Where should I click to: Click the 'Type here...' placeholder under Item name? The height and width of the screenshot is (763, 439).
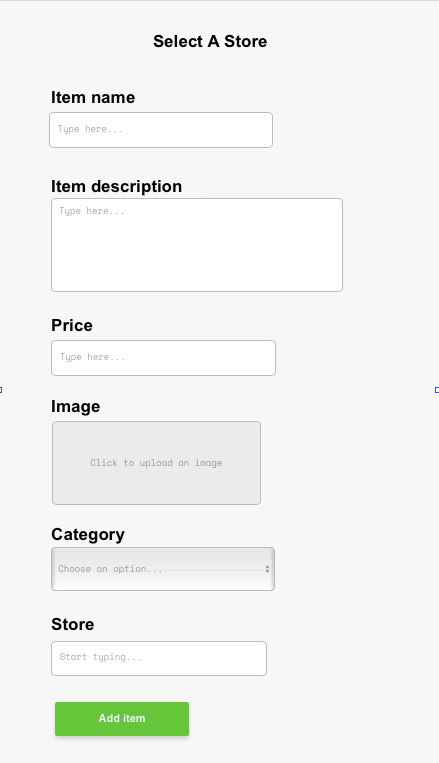click(90, 129)
